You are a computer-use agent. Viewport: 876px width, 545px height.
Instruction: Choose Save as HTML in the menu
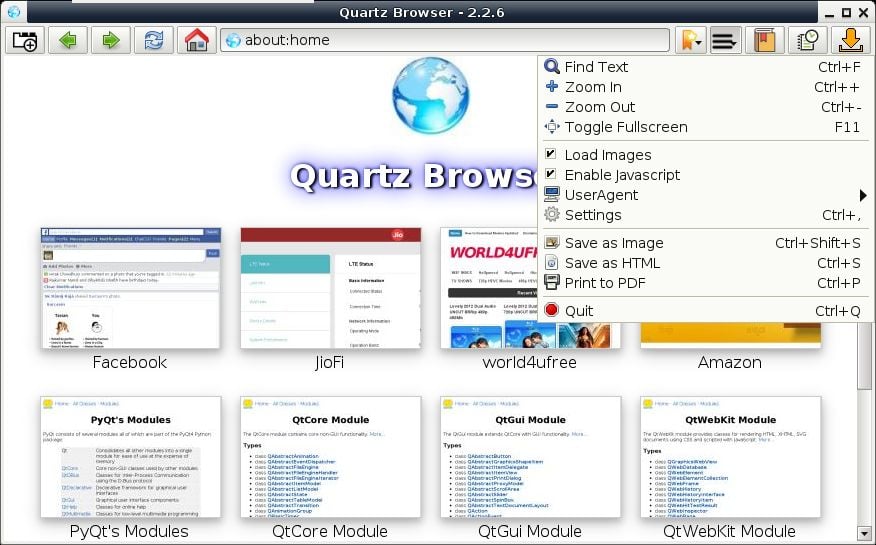pyautogui.click(x=706, y=263)
